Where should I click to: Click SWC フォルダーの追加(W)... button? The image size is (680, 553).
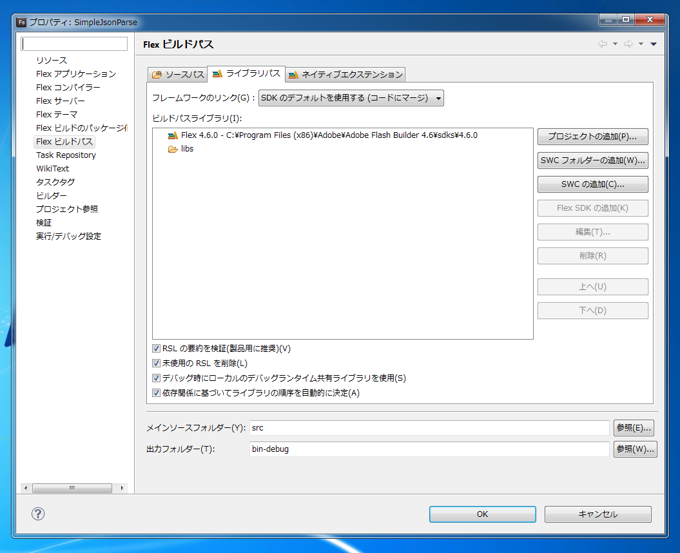[593, 160]
